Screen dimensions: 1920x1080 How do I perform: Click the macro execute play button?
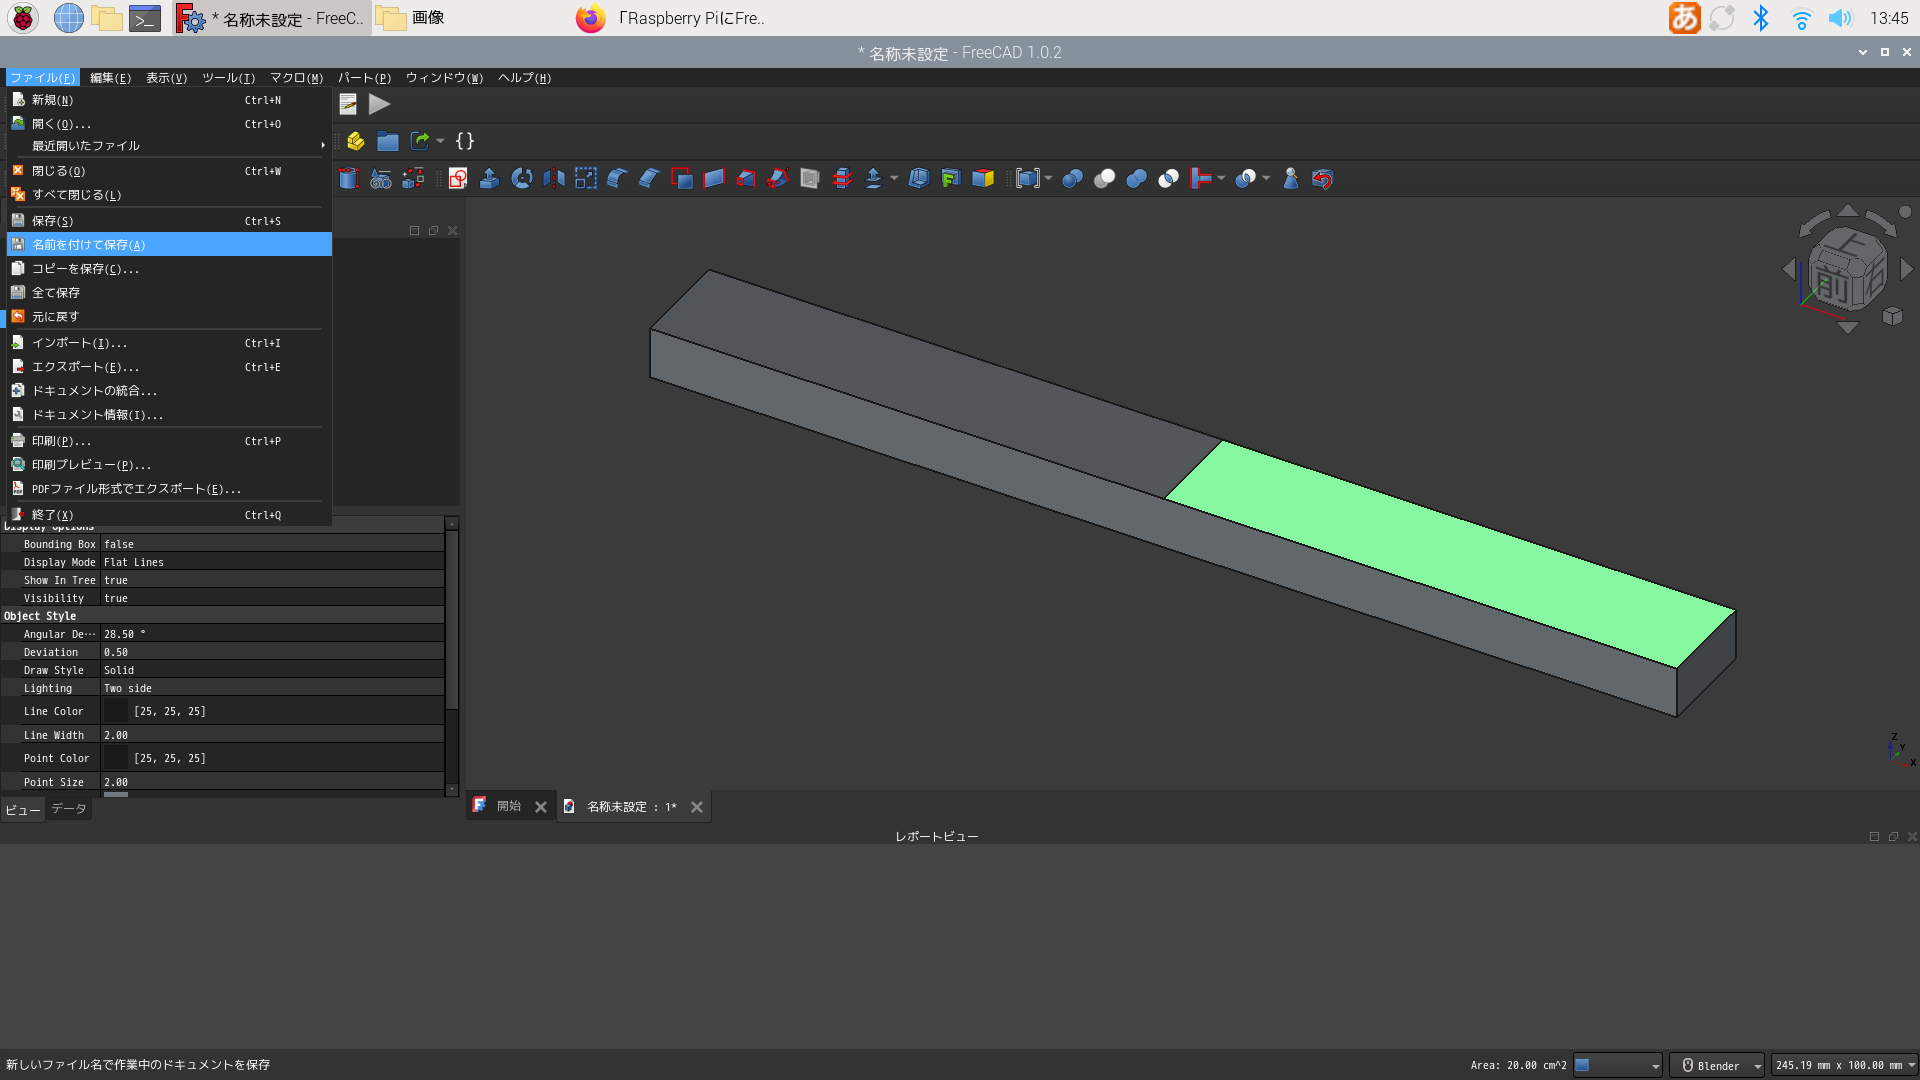pos(379,104)
